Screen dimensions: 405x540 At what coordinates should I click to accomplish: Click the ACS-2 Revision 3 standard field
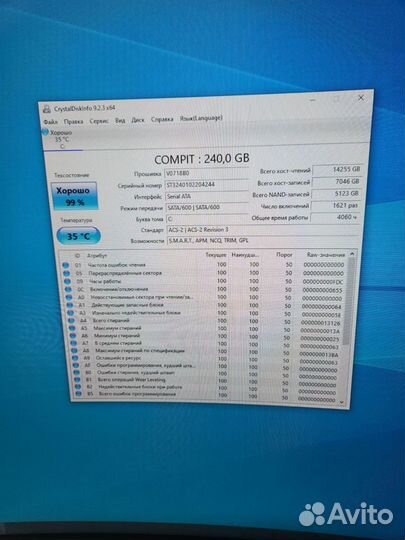click(x=263, y=229)
